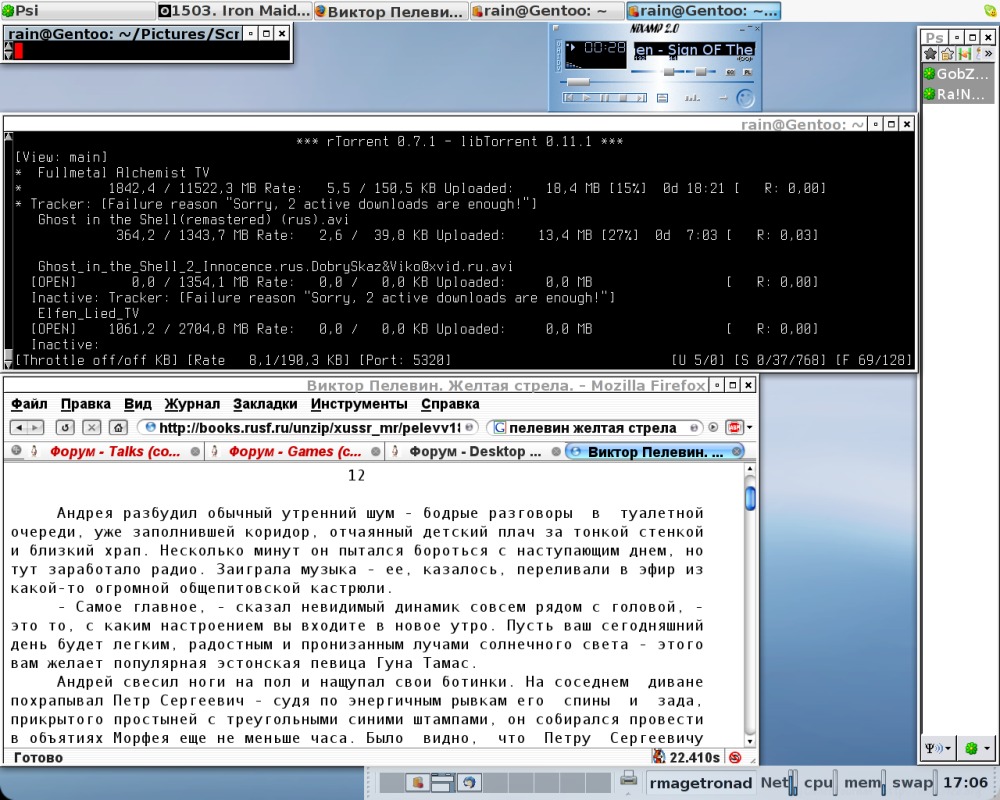Click the rmagetronad label in bottom panel

700,783
